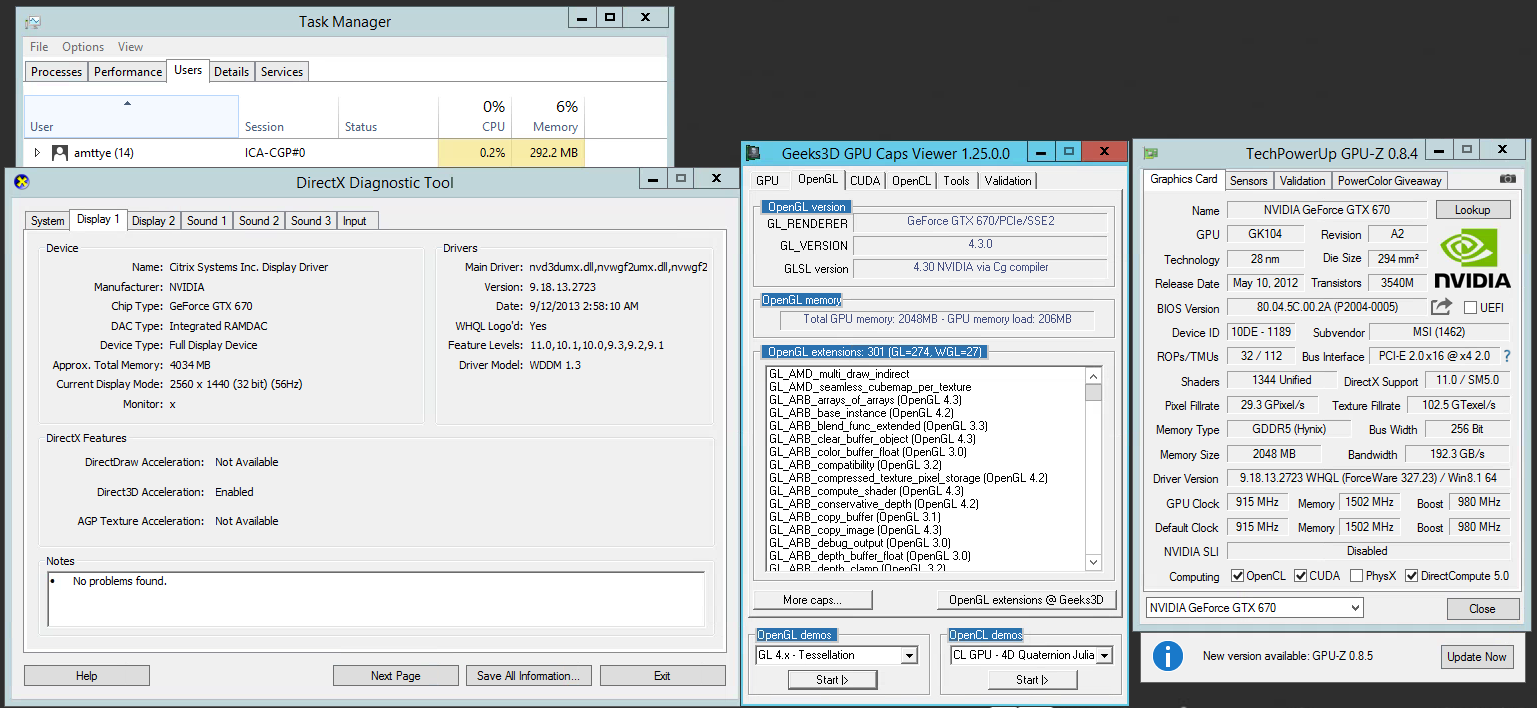Click the BIOS share/export arrow icon in GPU-Z
The width and height of the screenshot is (1537, 708).
[x=1441, y=307]
